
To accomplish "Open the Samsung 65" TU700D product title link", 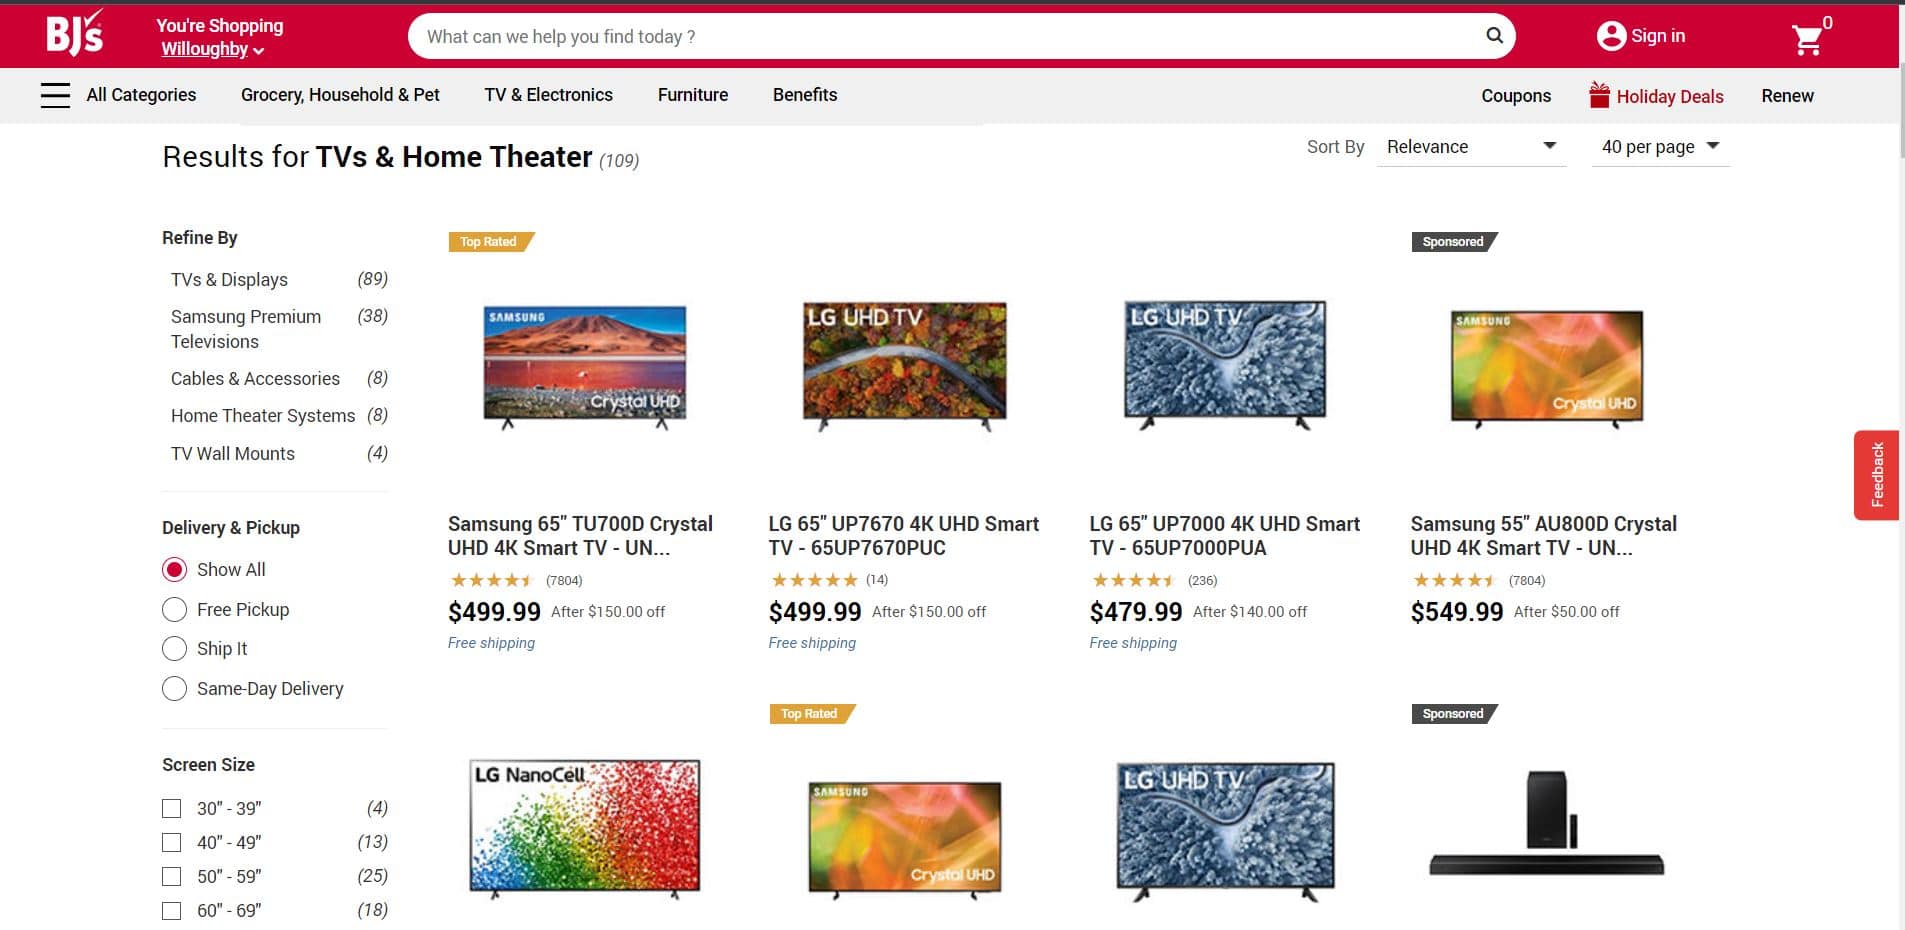I will click(x=580, y=536).
